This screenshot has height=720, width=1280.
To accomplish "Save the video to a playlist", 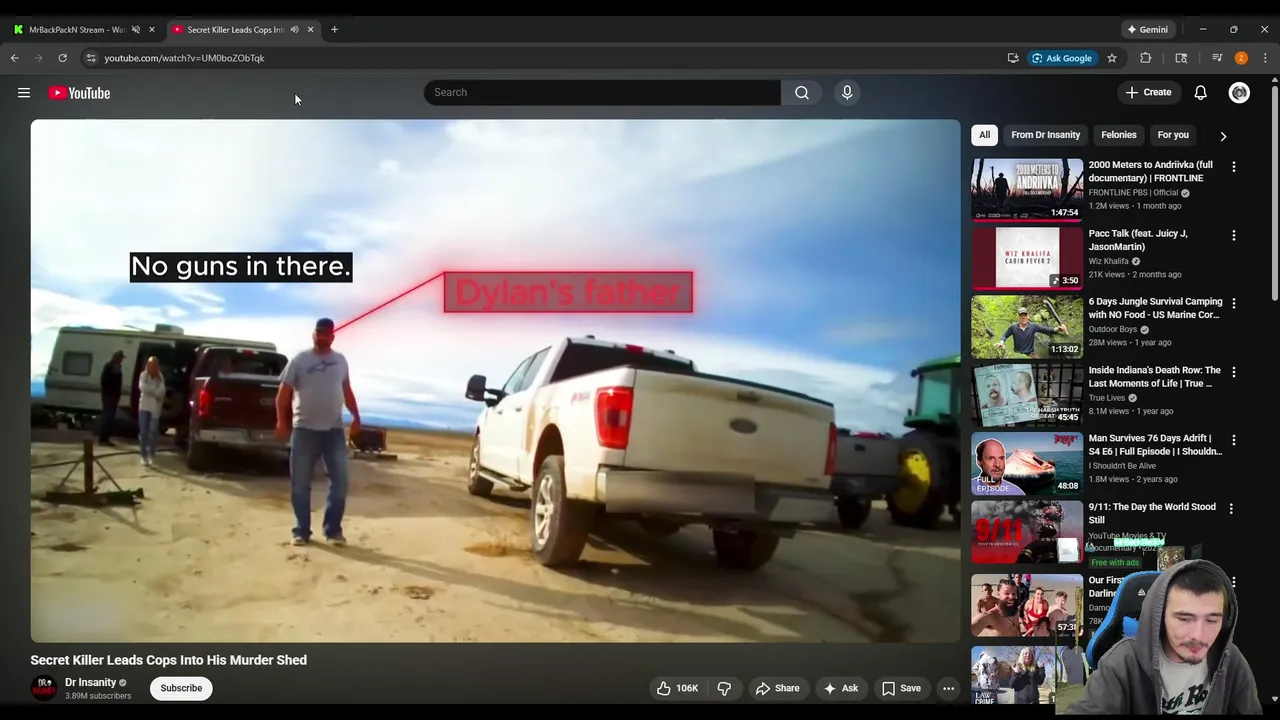I will [901, 688].
